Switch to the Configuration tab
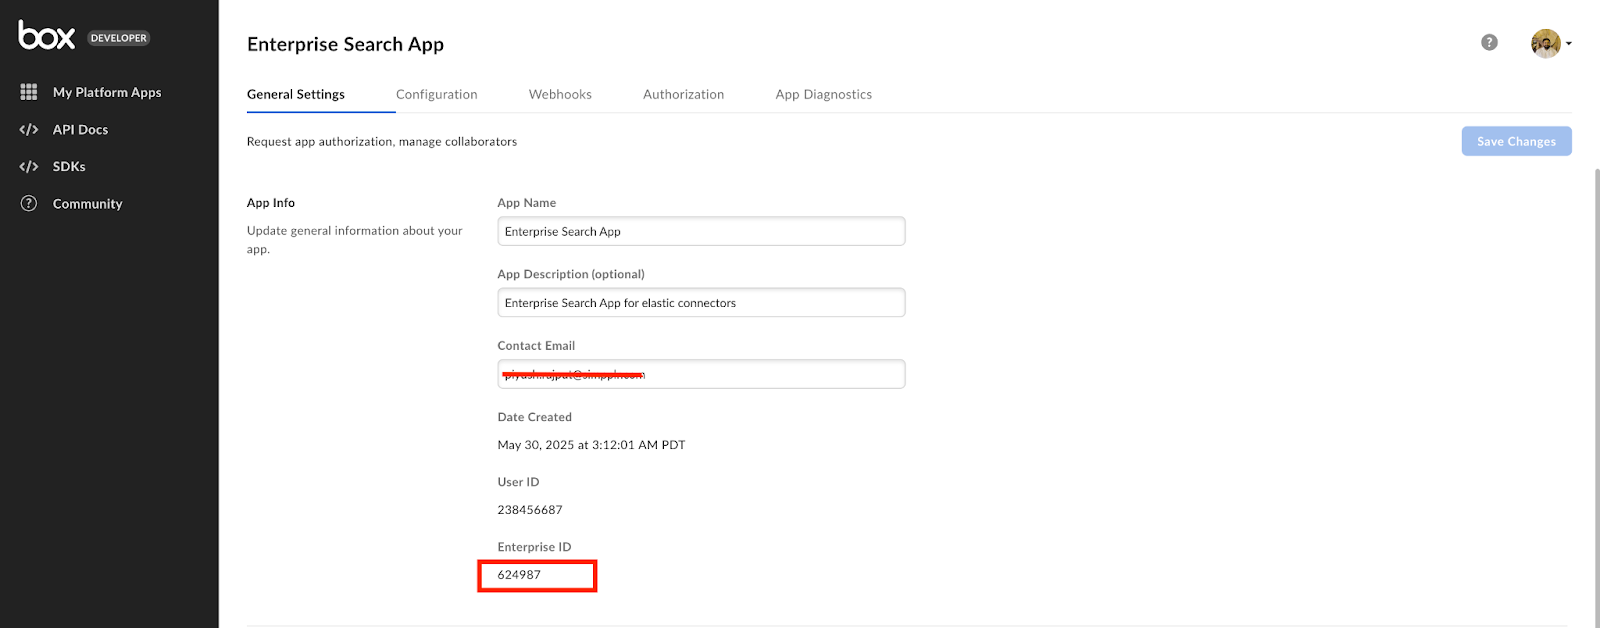1600x628 pixels. click(x=437, y=94)
